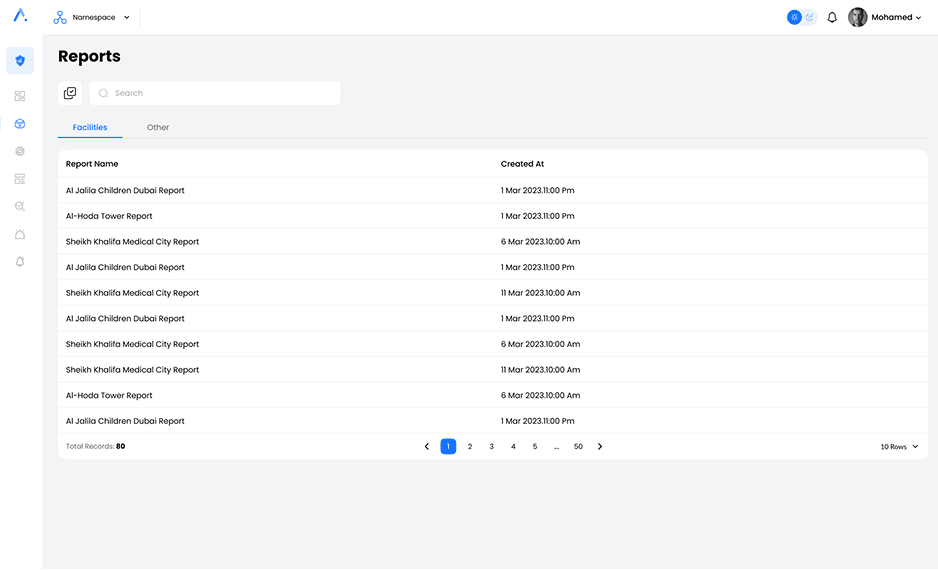Open the Mohamed user menu
938x570 pixels.
point(885,17)
